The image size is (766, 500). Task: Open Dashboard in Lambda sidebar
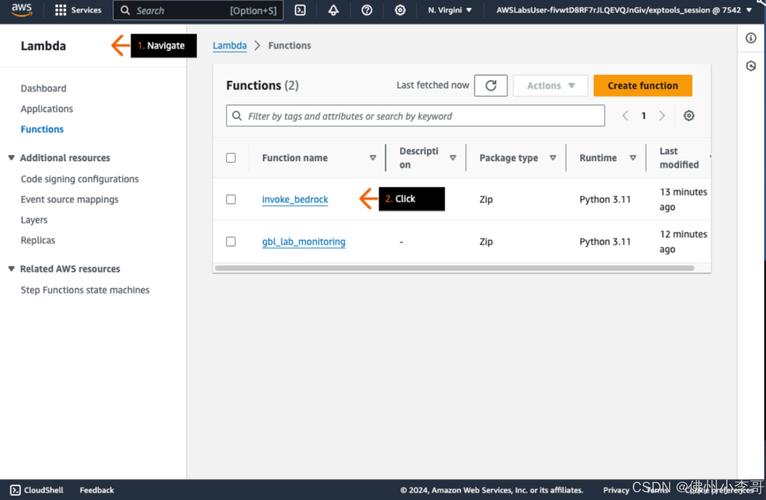coord(43,88)
